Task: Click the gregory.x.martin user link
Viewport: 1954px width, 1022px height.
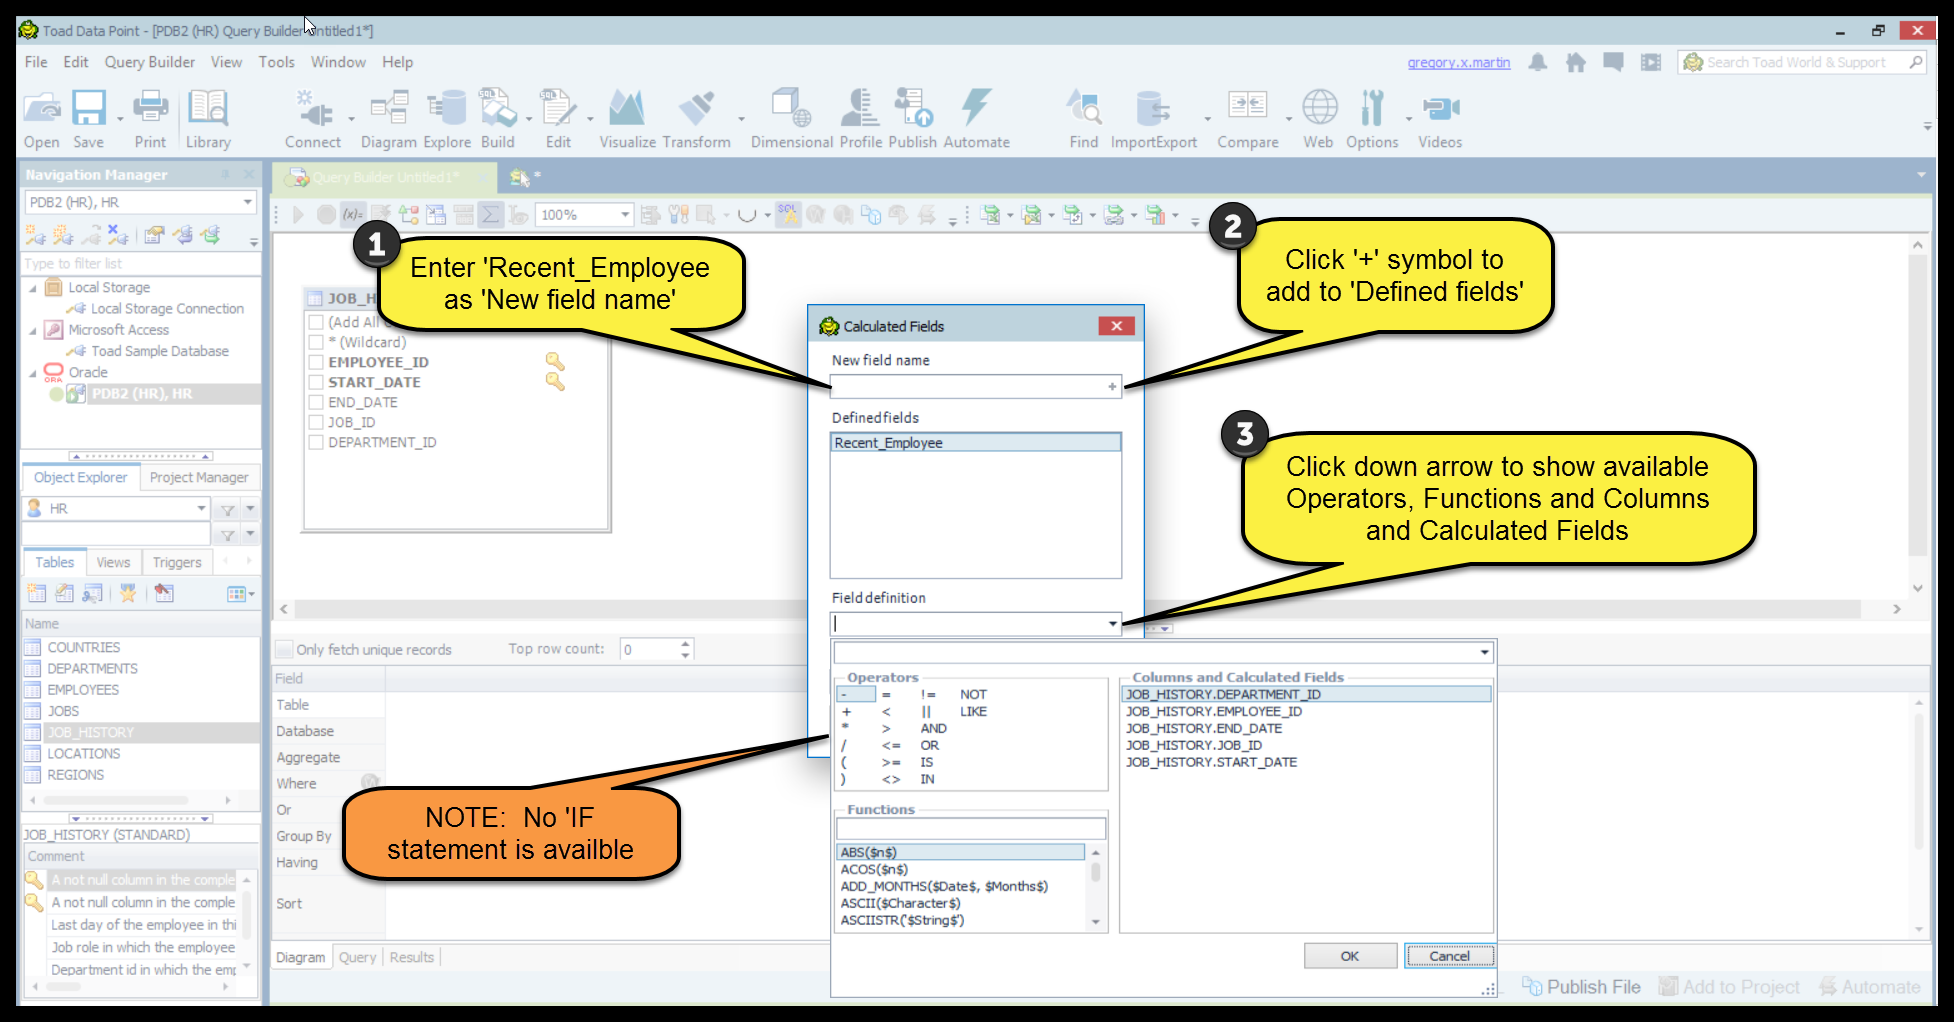Action: tap(1459, 62)
